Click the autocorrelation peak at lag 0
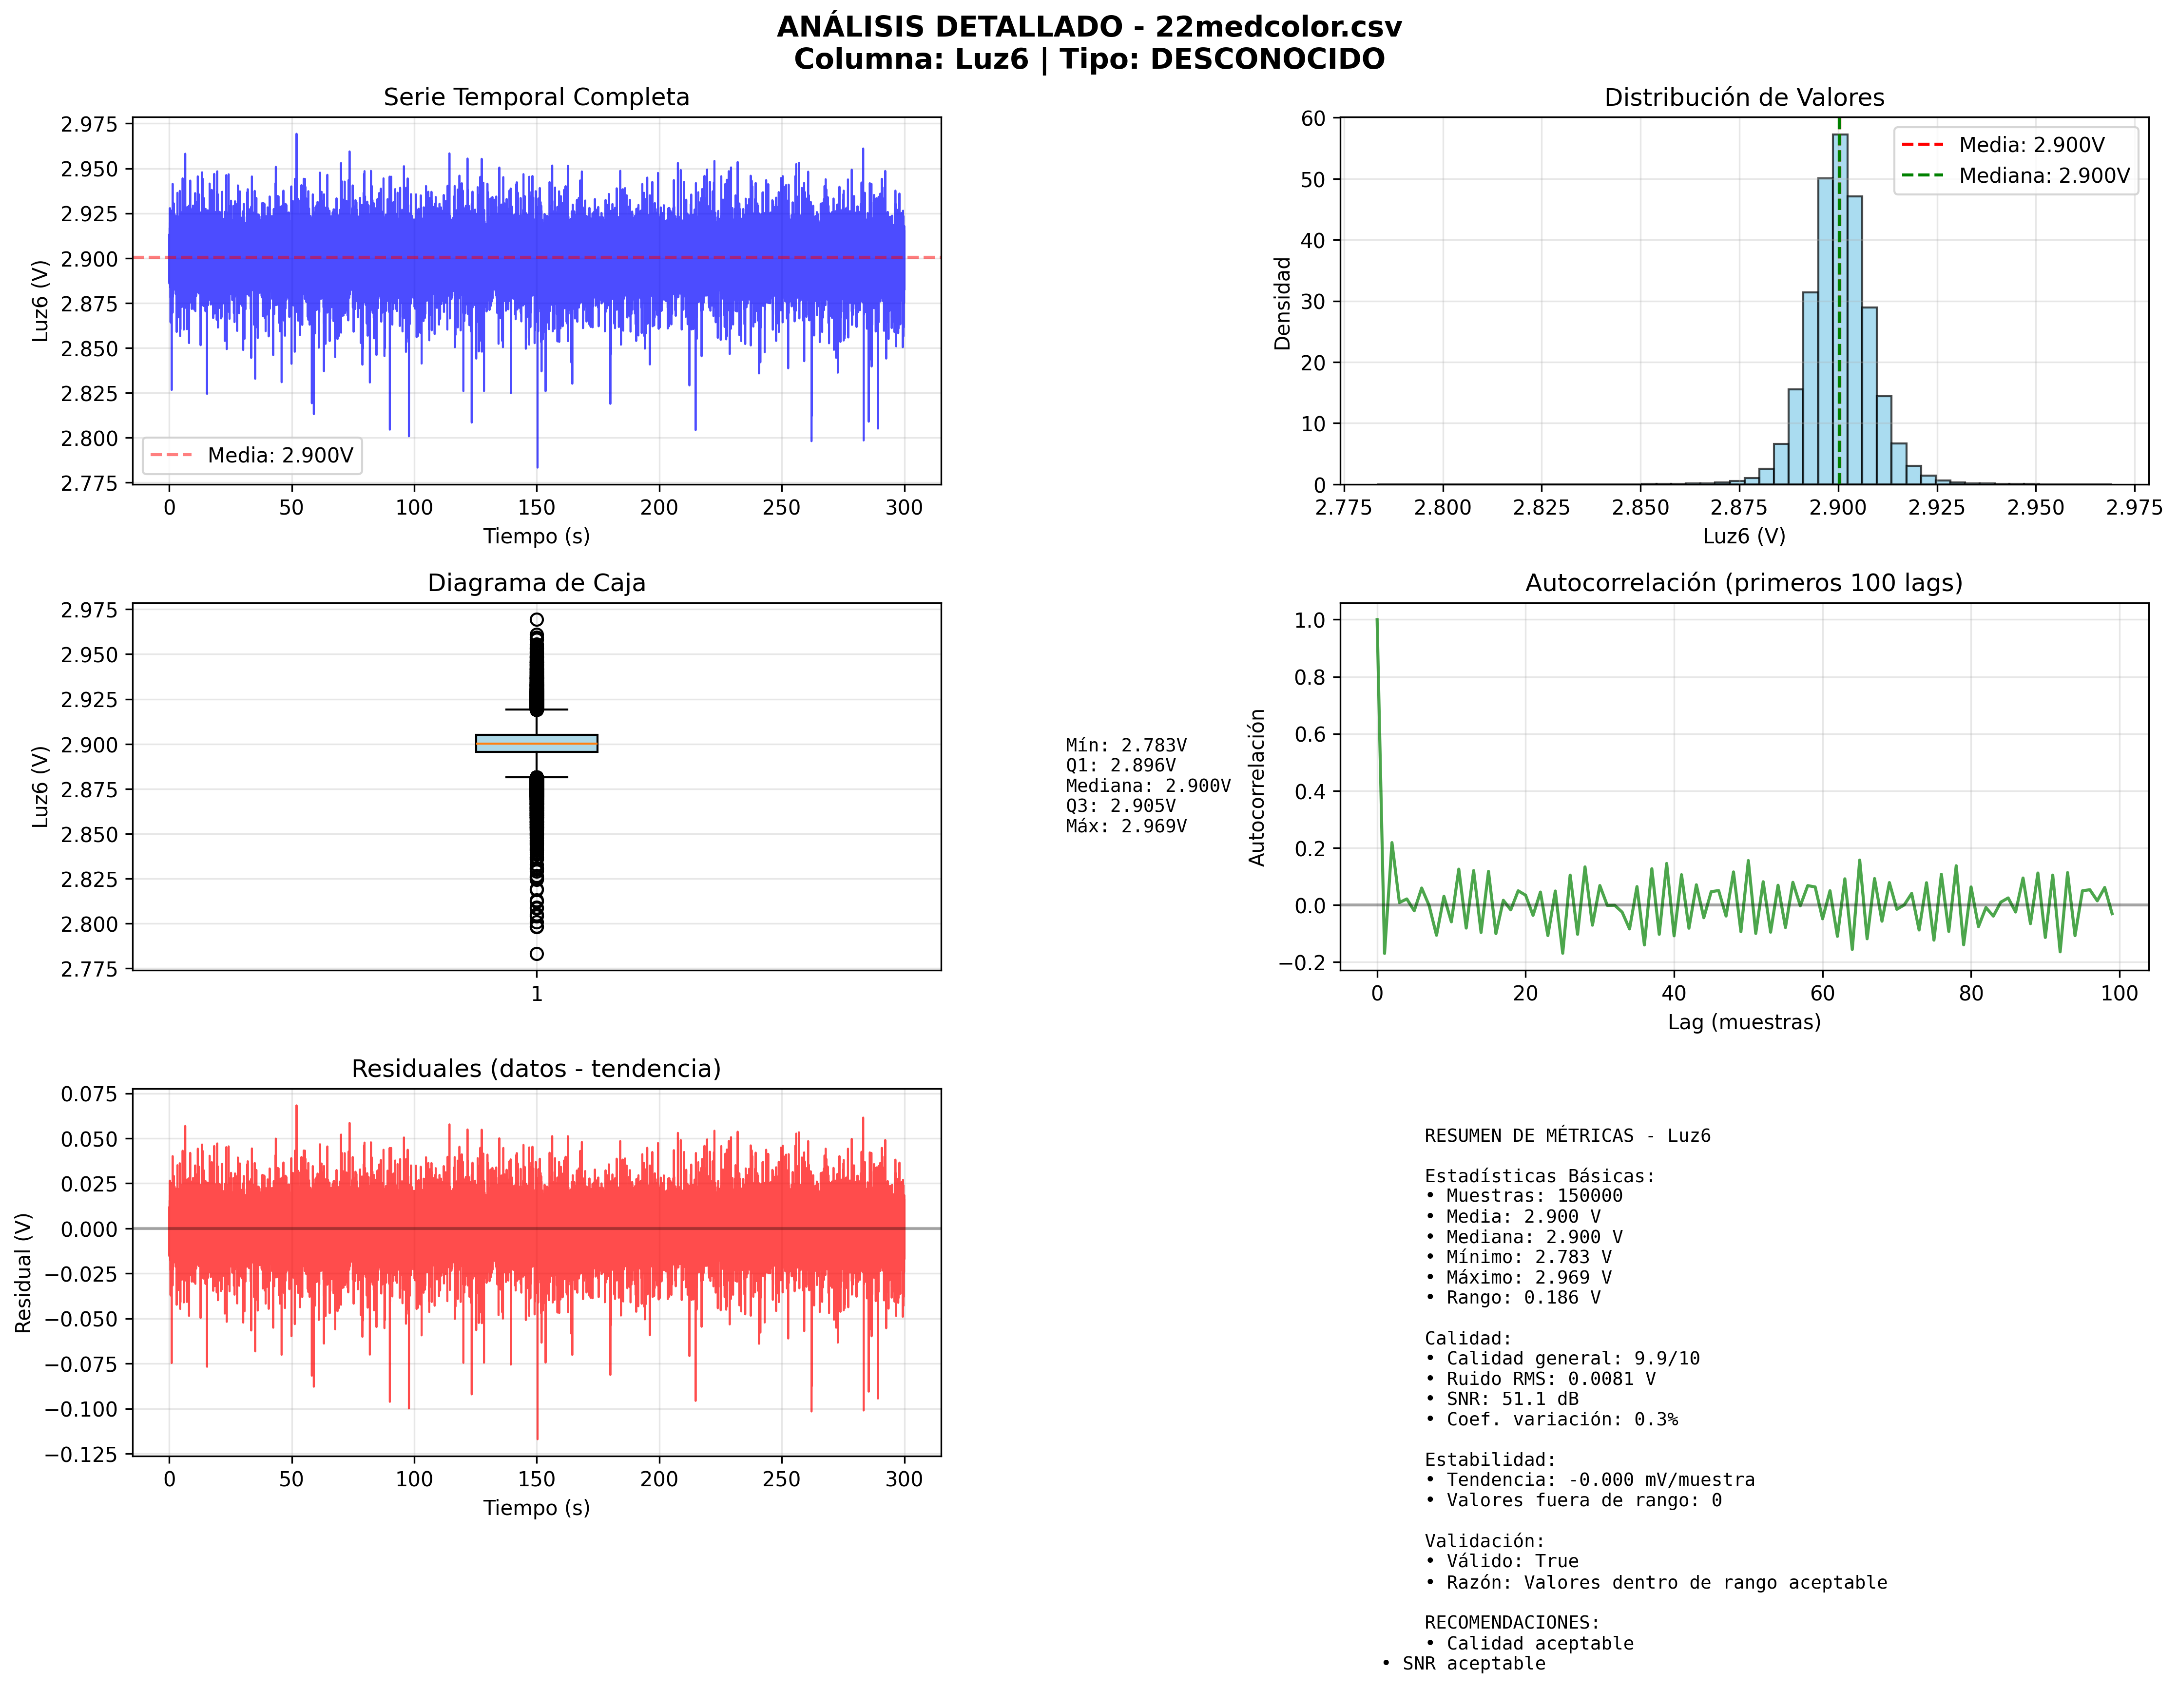Image resolution: width=2178 pixels, height=1708 pixels. [x=1377, y=621]
